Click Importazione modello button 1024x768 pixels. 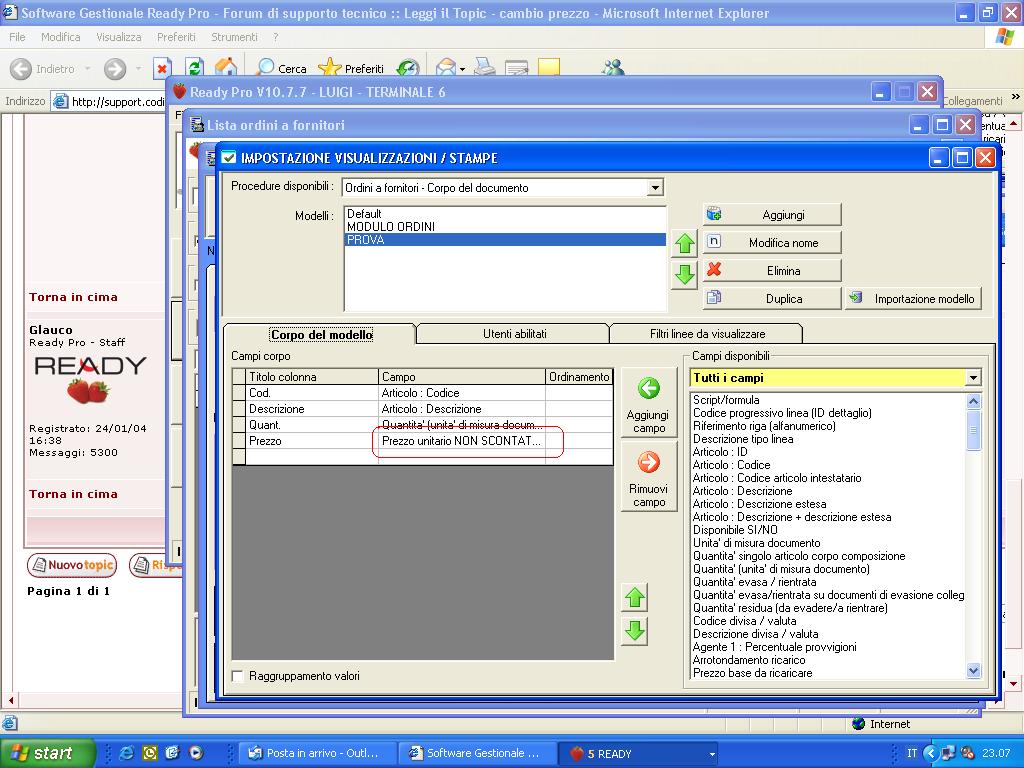tap(914, 298)
